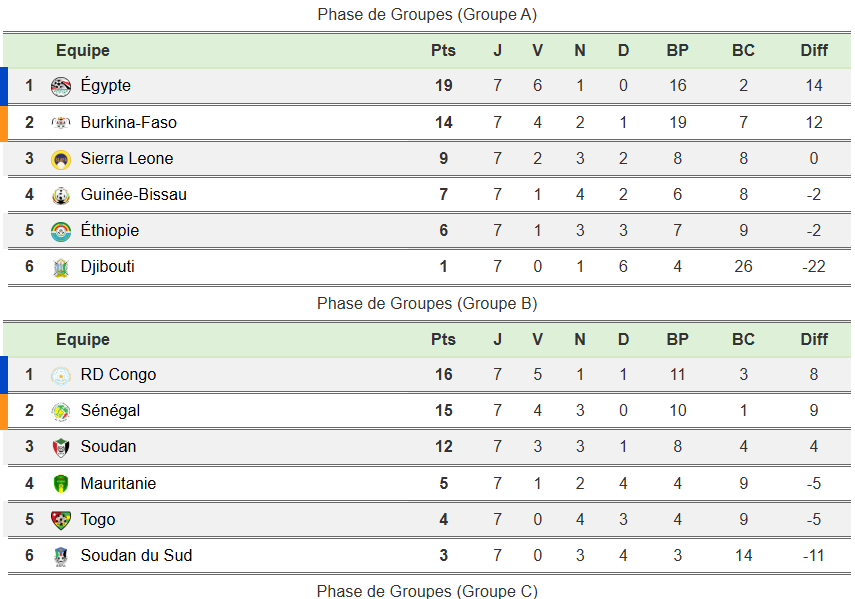Click the Soudan du Sud crest icon
Screen dimensions: 855x599
(x=61, y=556)
